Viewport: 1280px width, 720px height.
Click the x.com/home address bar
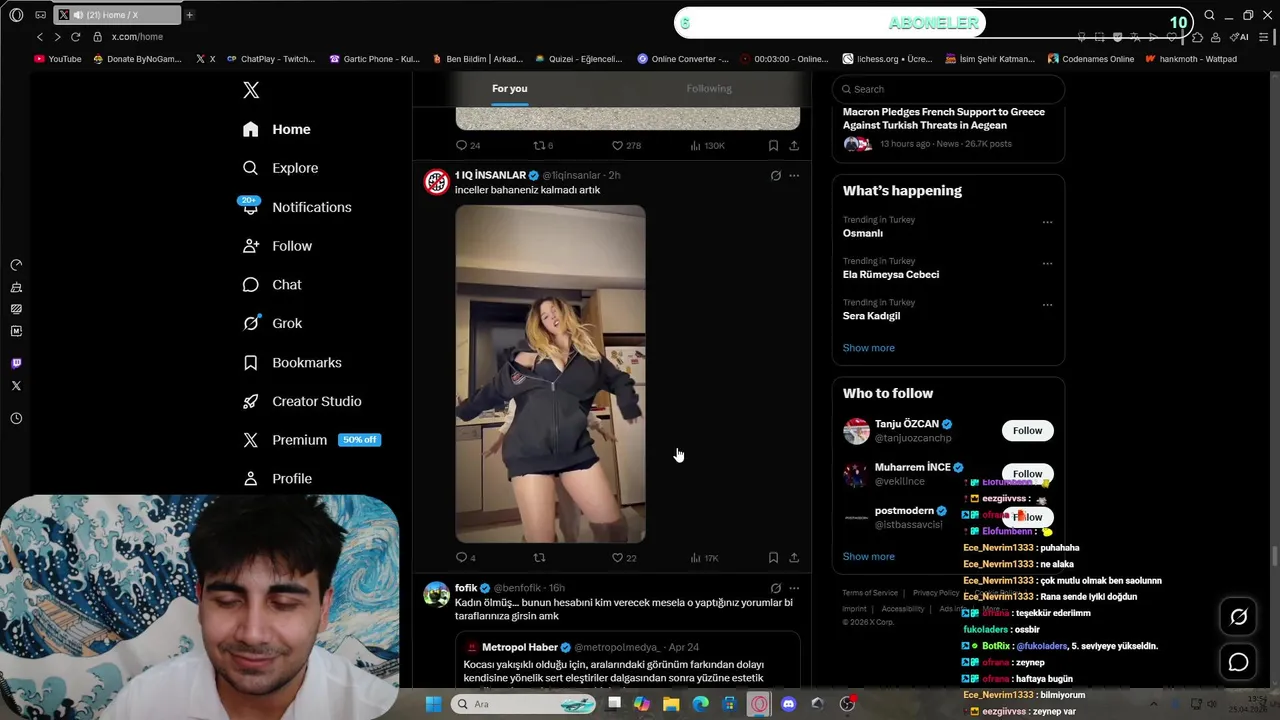point(137,37)
